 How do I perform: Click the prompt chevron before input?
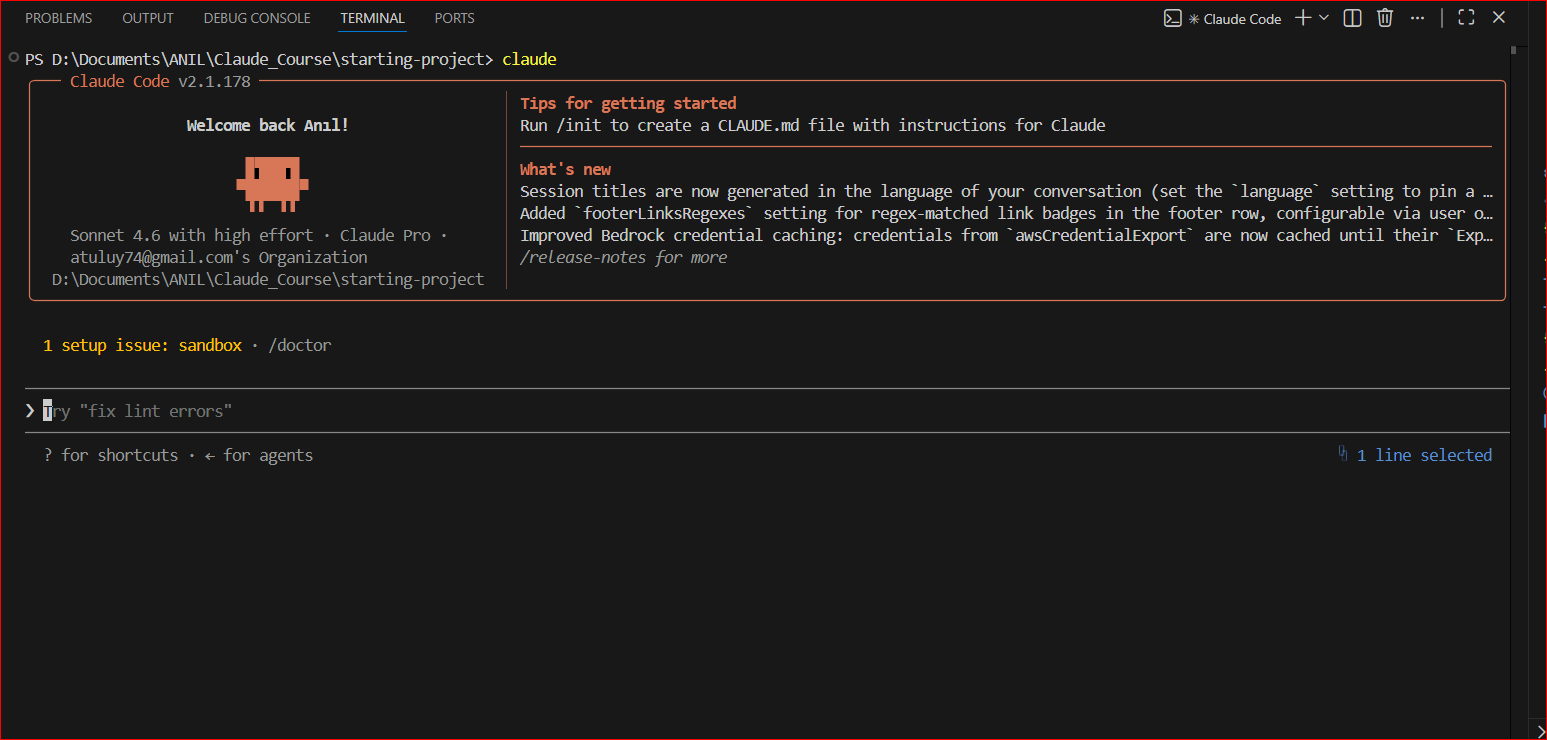click(30, 410)
